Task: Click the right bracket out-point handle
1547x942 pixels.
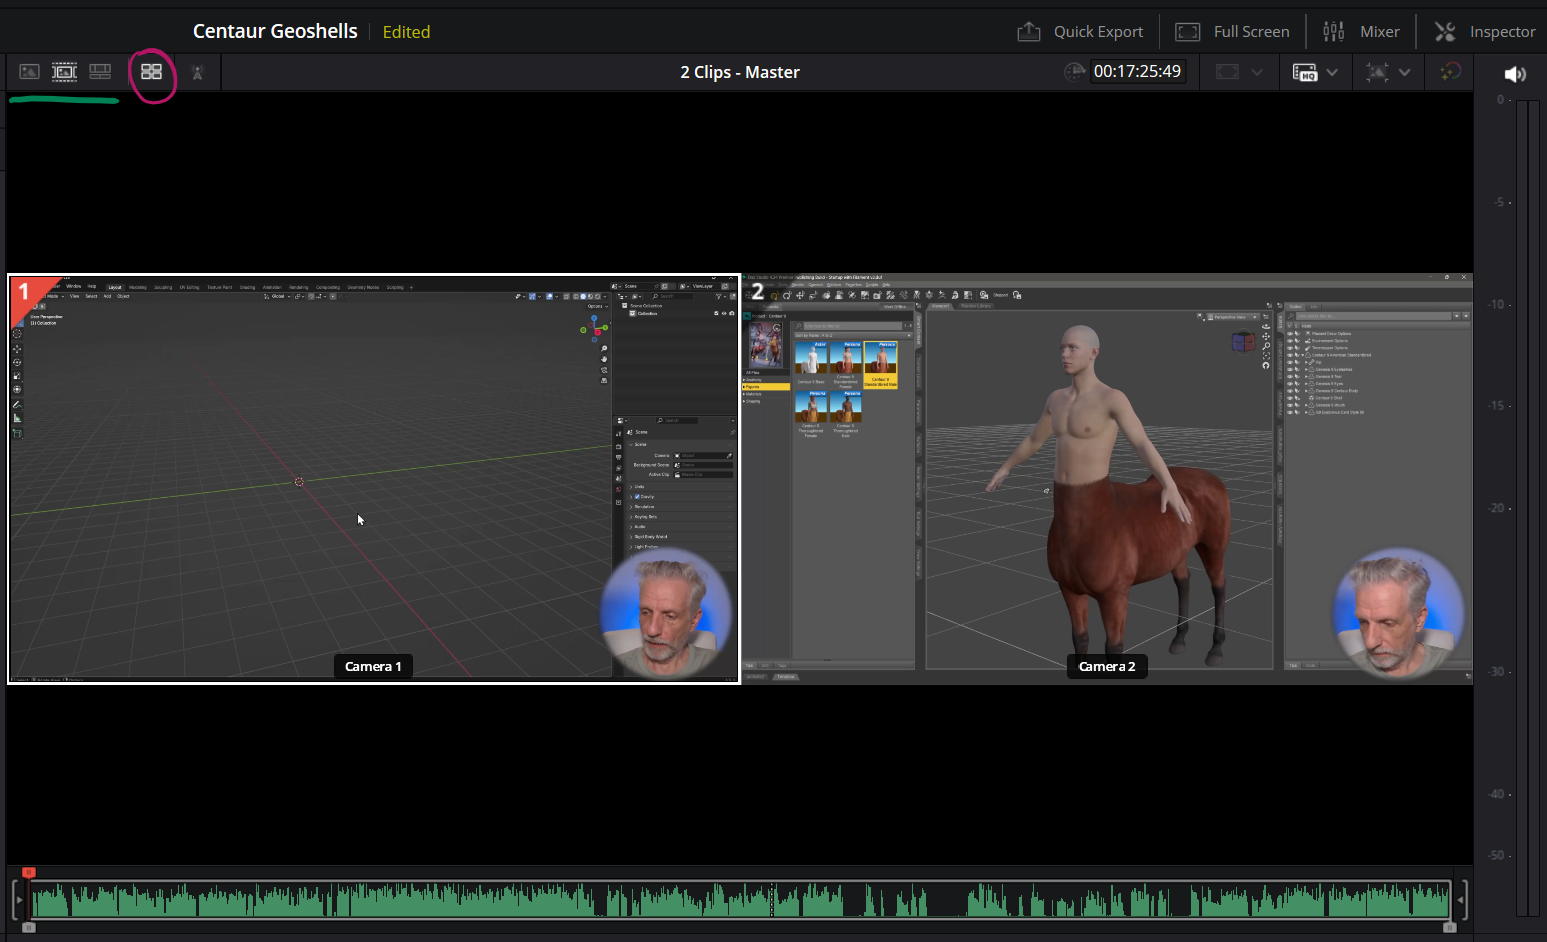Action: click(x=1463, y=900)
